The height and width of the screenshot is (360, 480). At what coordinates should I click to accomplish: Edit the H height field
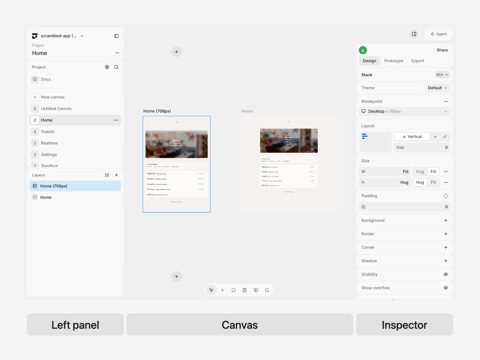point(386,183)
